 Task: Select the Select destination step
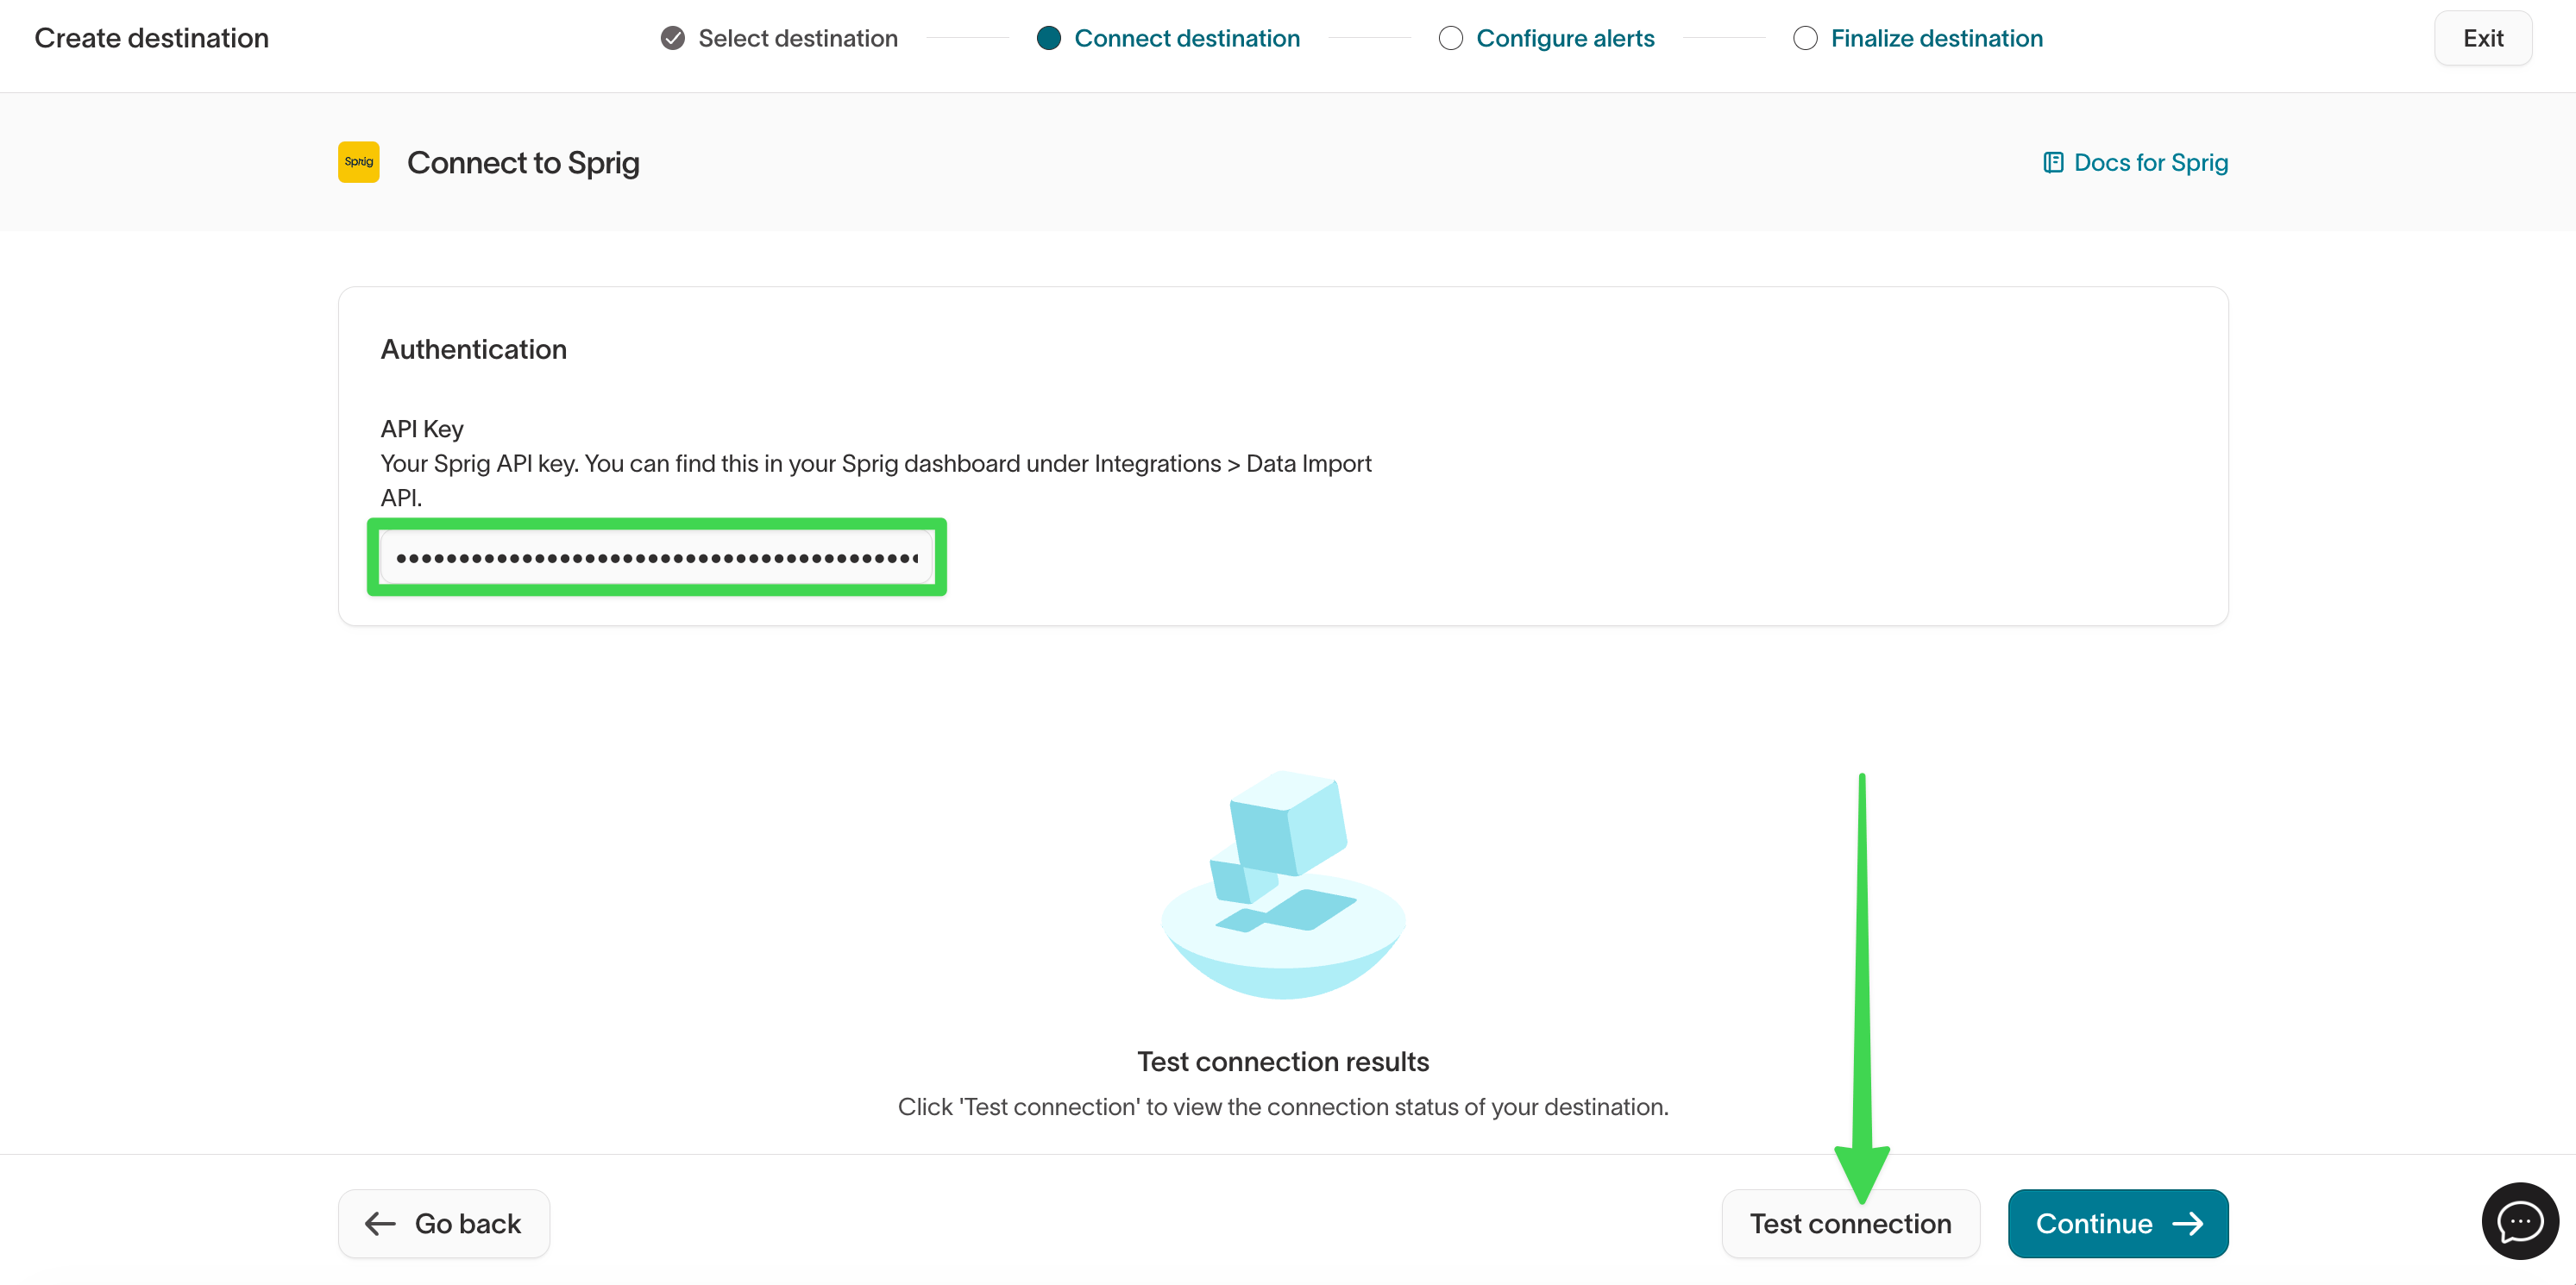pos(779,38)
